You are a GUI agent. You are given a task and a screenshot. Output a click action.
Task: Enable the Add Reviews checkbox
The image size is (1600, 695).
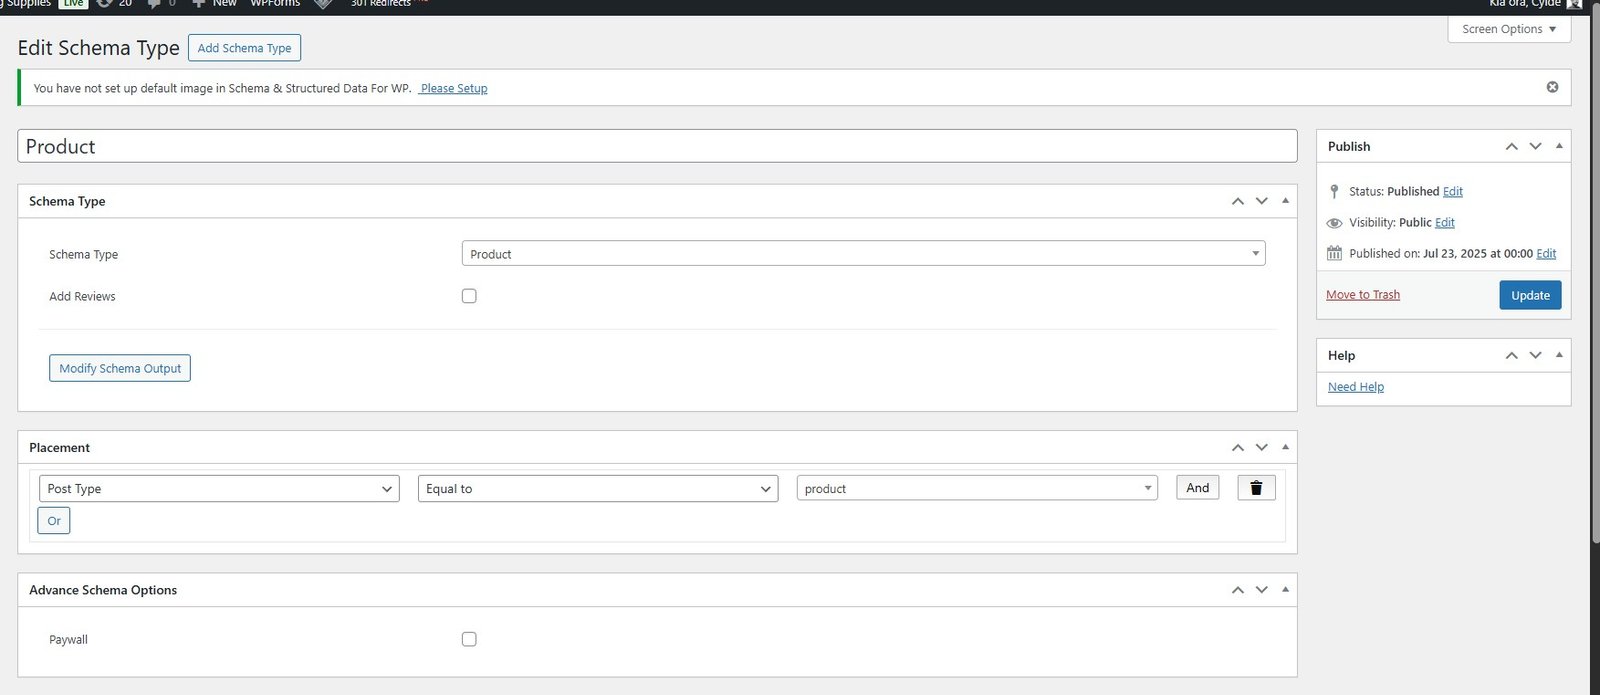coord(469,296)
